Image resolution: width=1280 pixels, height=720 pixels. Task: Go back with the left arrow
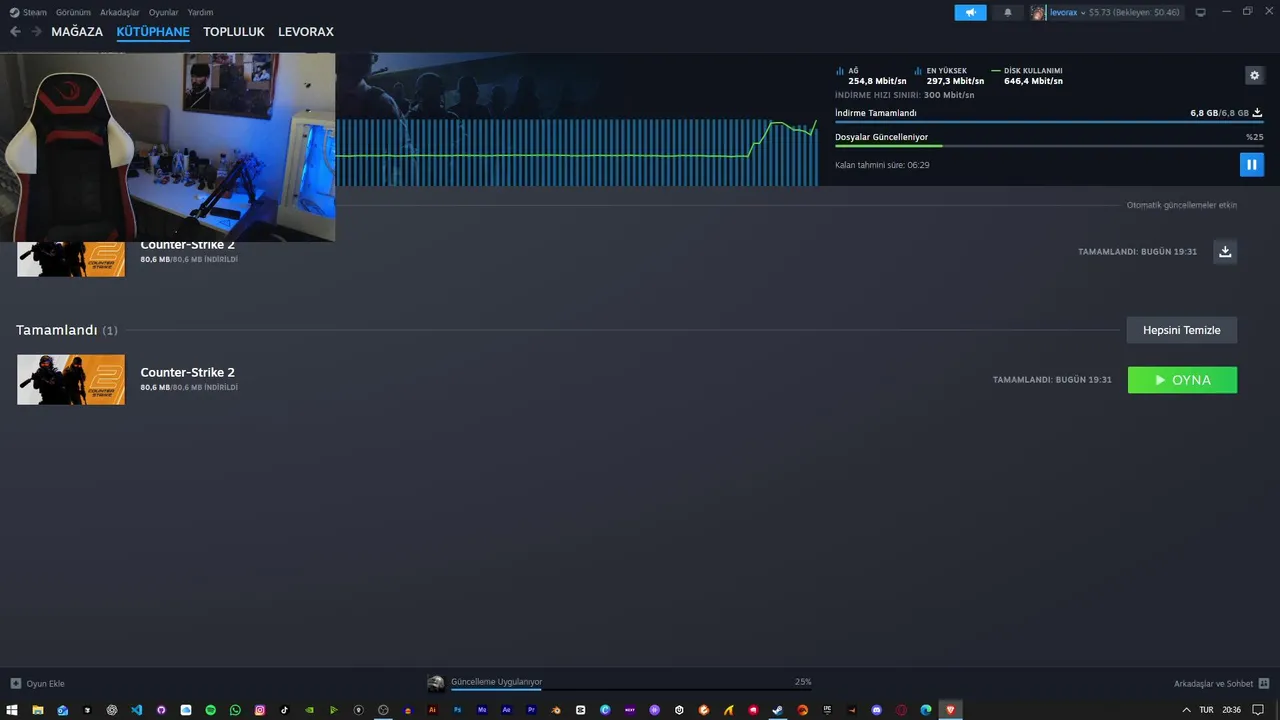pyautogui.click(x=15, y=32)
